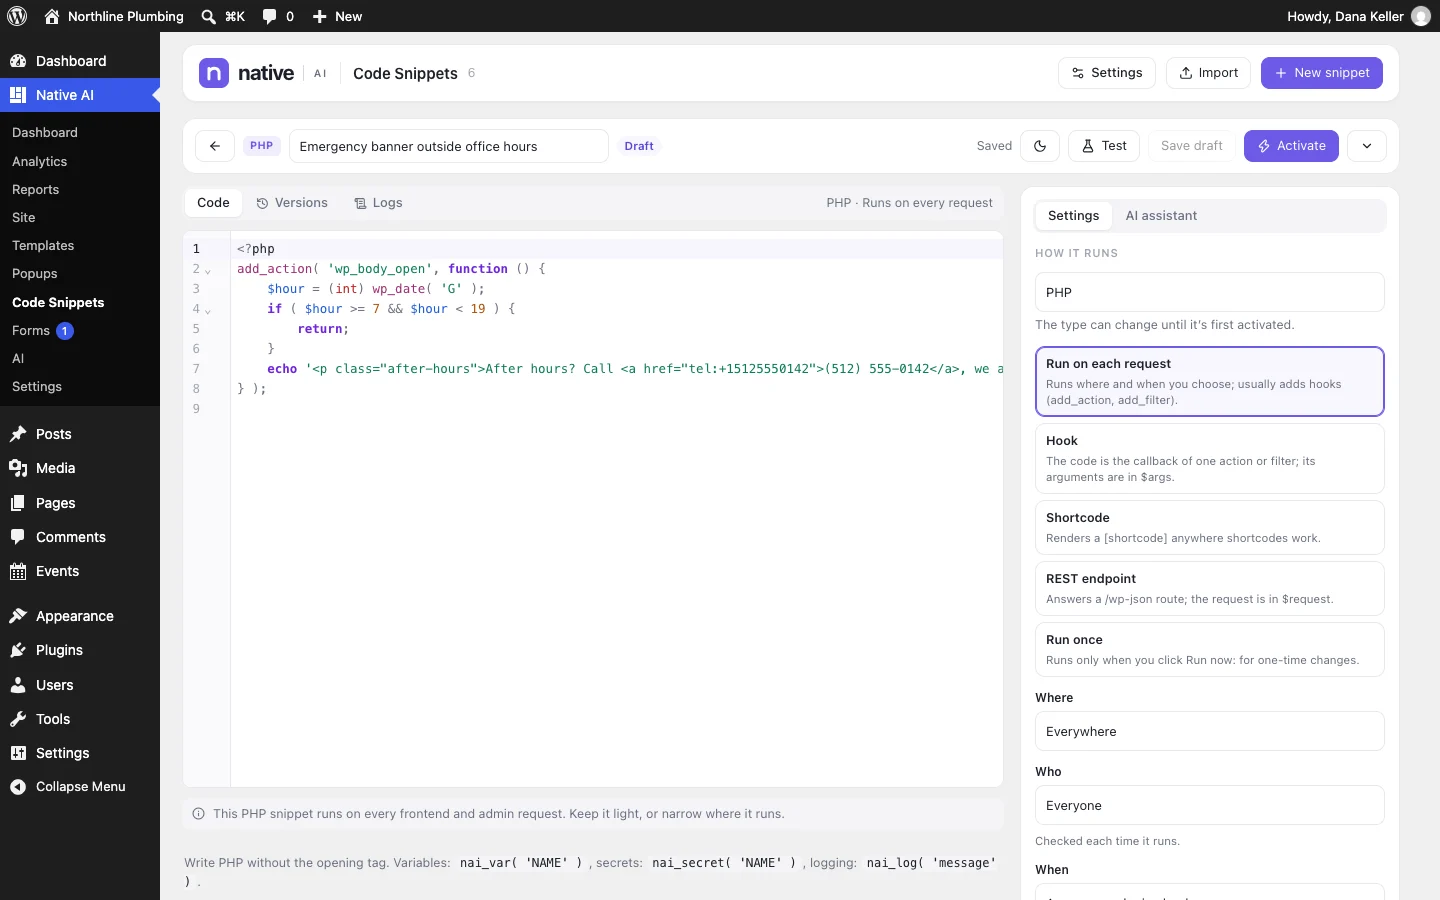Viewport: 1440px width, 900px height.
Task: Select Run on each request option
Action: [x=1210, y=381]
